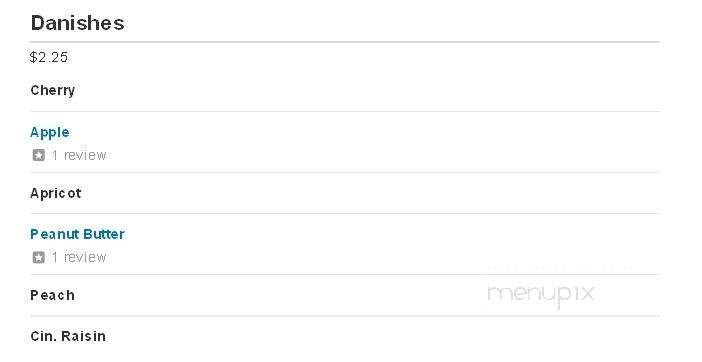Select the Apricot menu item
702x362 pixels.
pyautogui.click(x=56, y=193)
